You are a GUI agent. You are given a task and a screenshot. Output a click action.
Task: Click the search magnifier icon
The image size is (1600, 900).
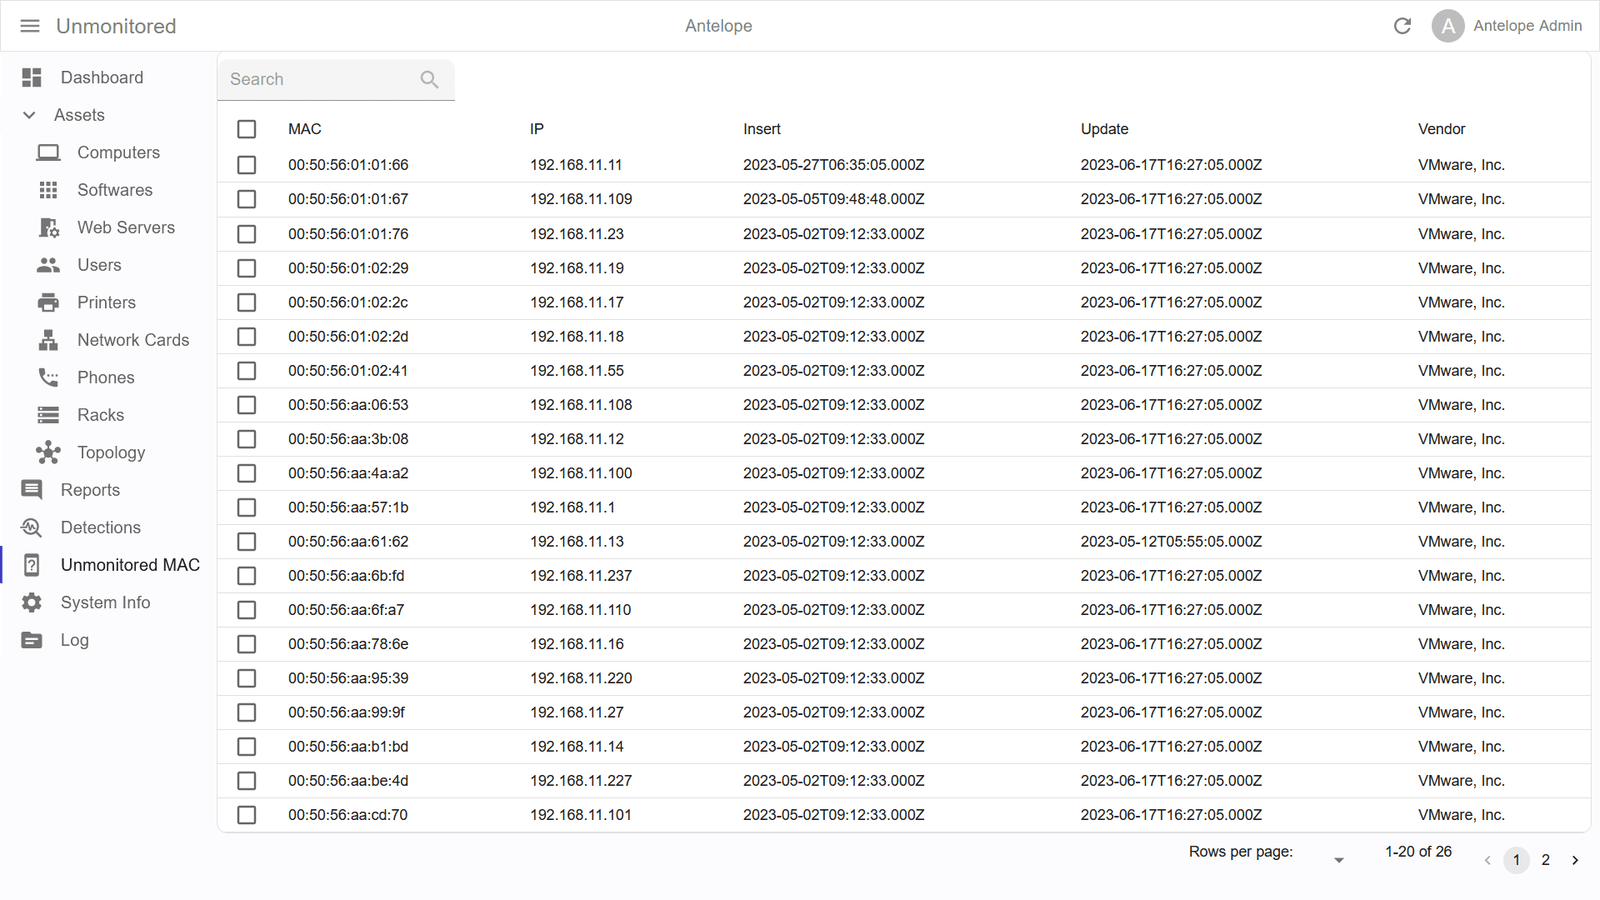coord(429,79)
